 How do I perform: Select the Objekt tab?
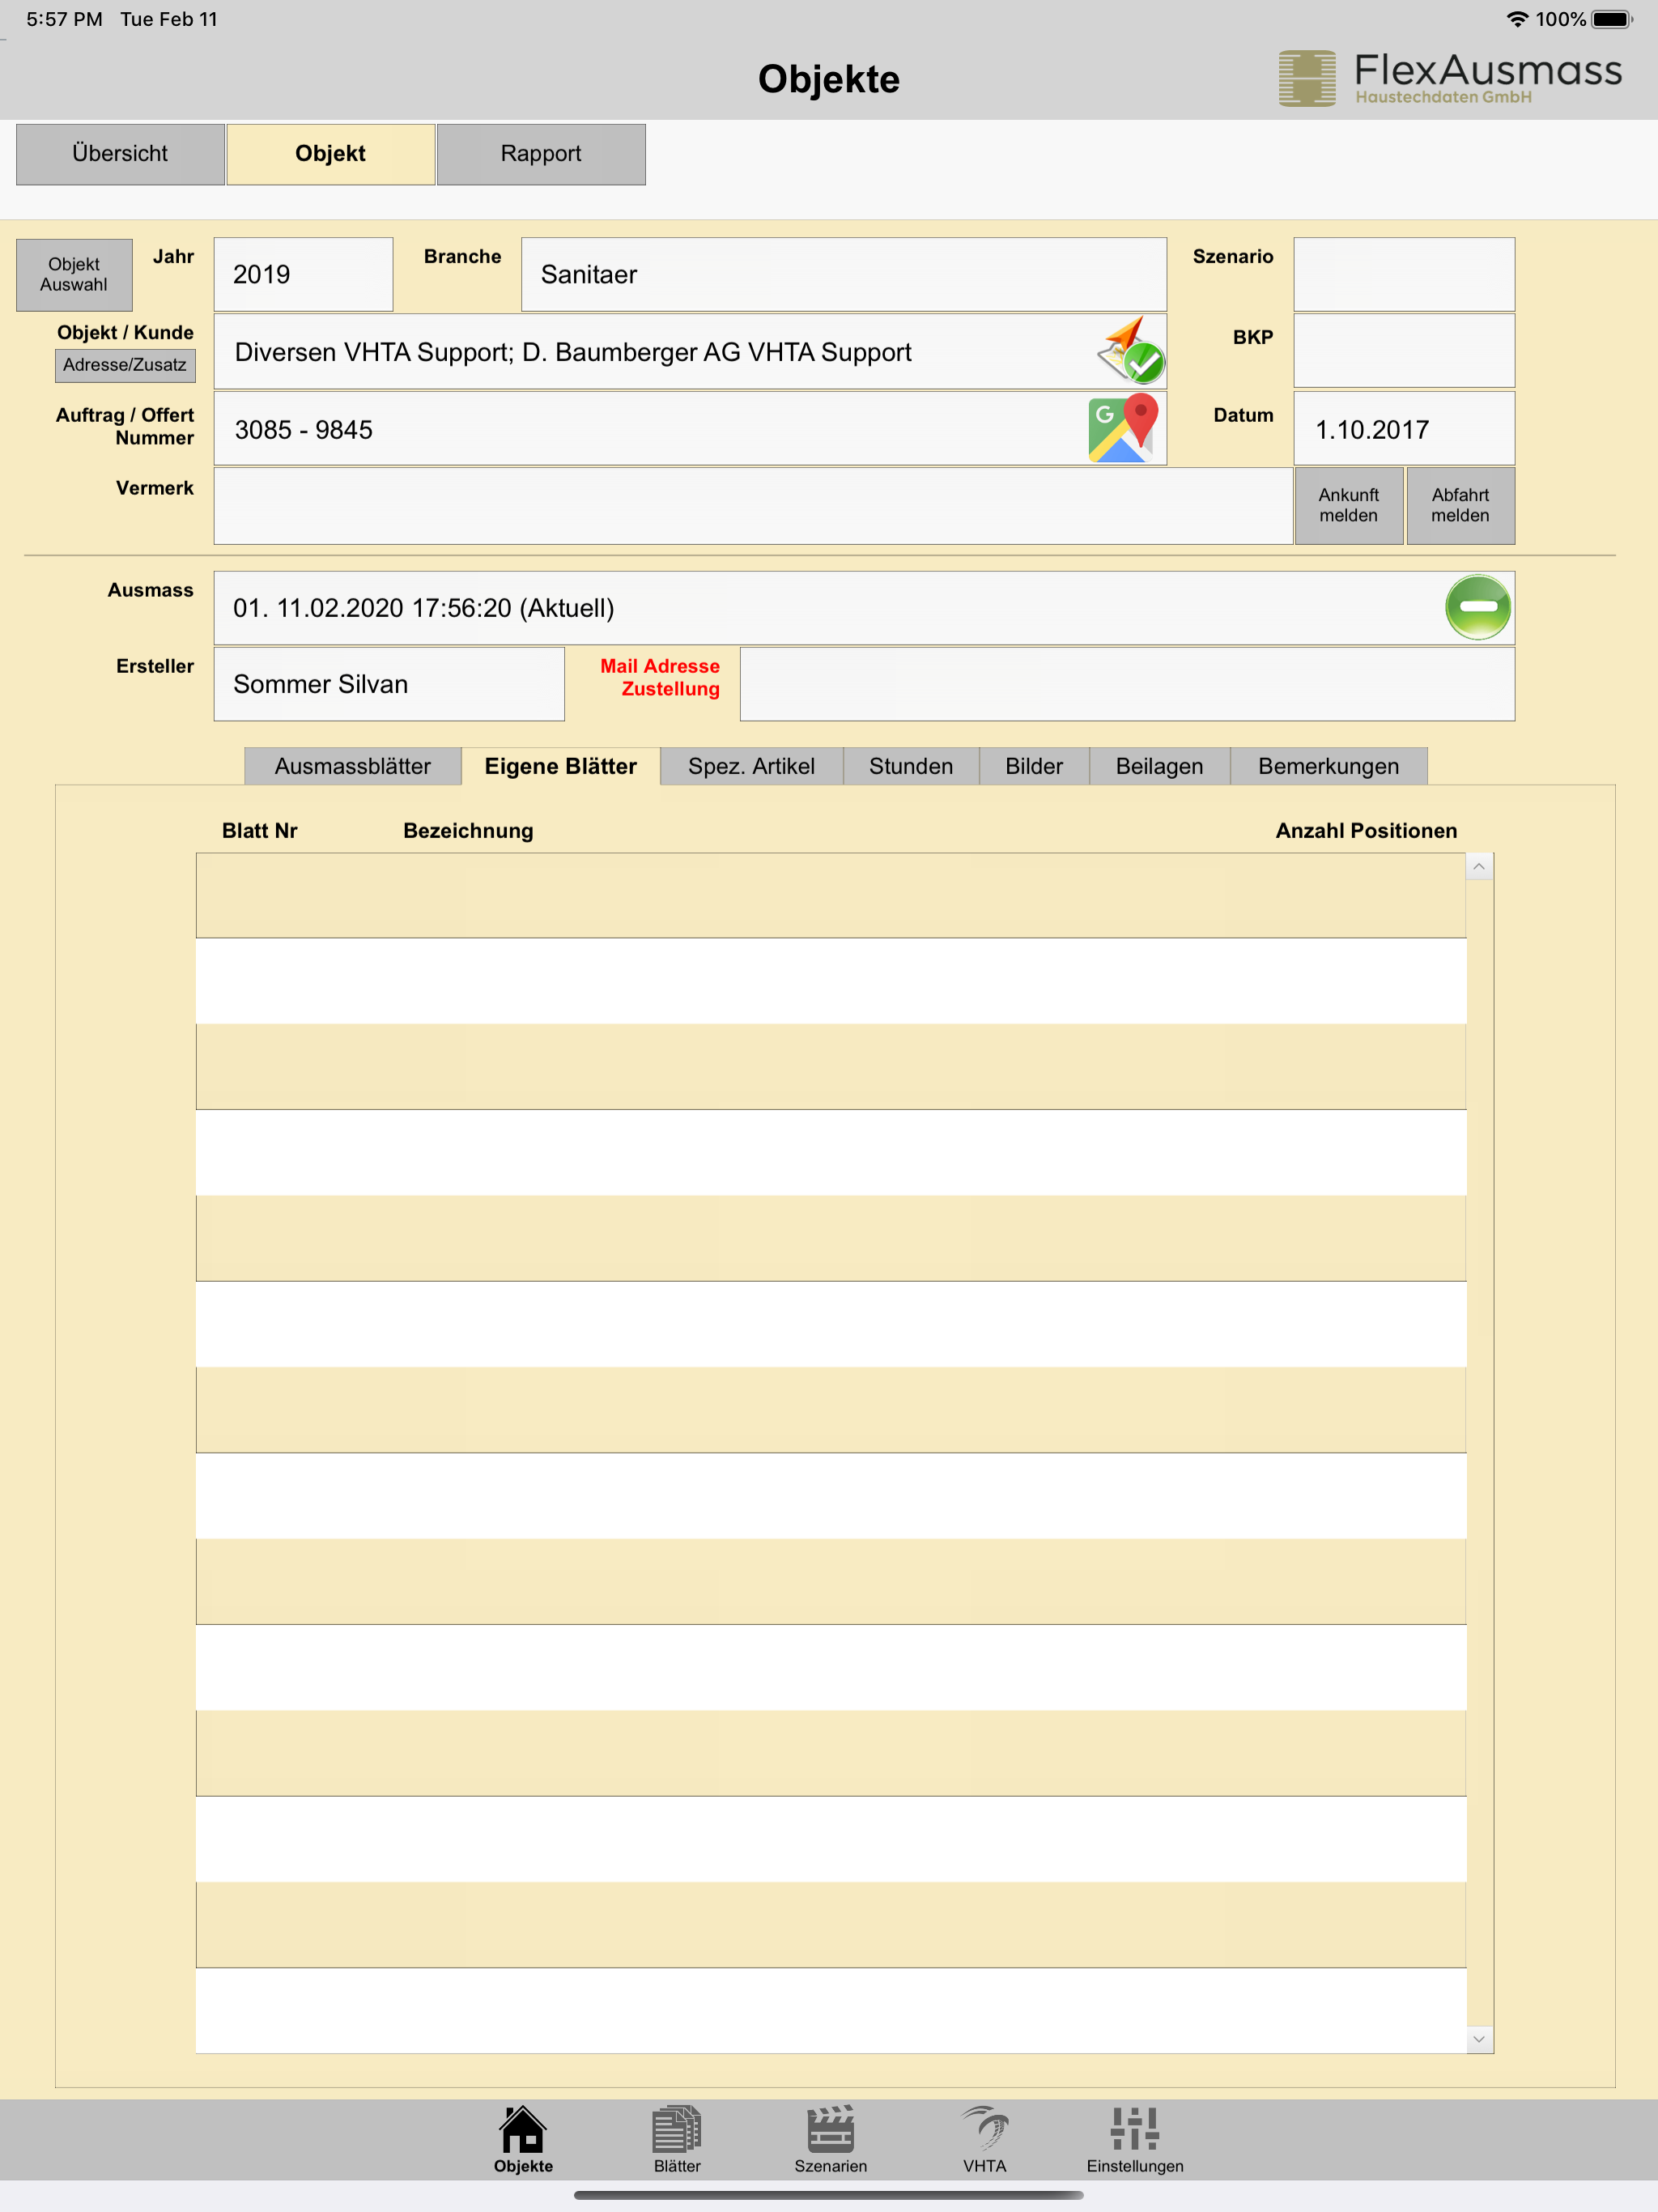(331, 154)
